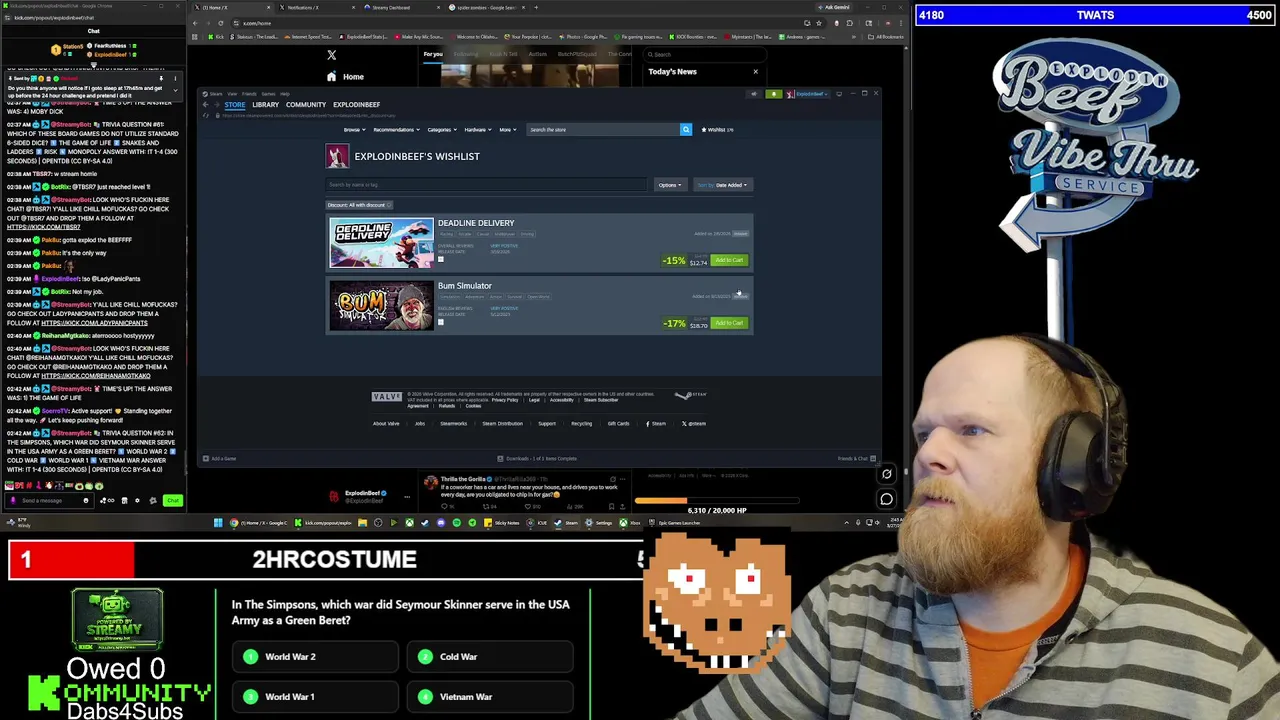Click Add a Game in Steam

click(x=219, y=458)
